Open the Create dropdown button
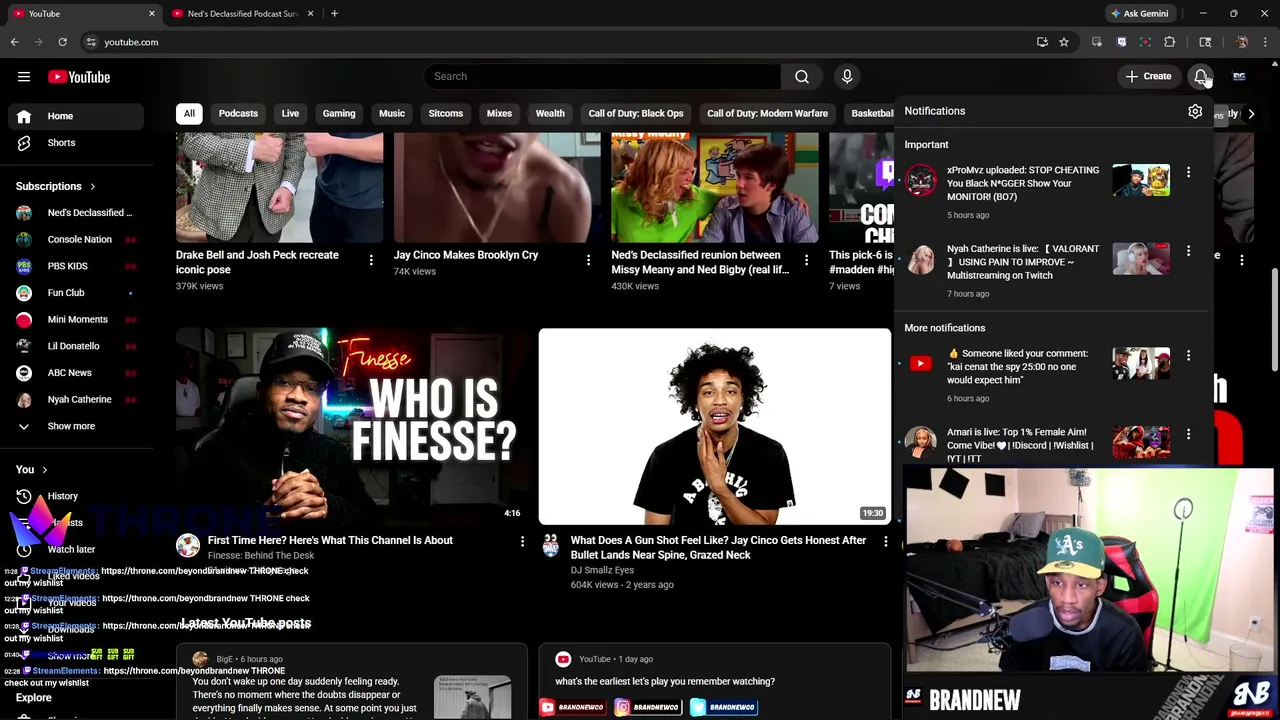 point(1148,76)
